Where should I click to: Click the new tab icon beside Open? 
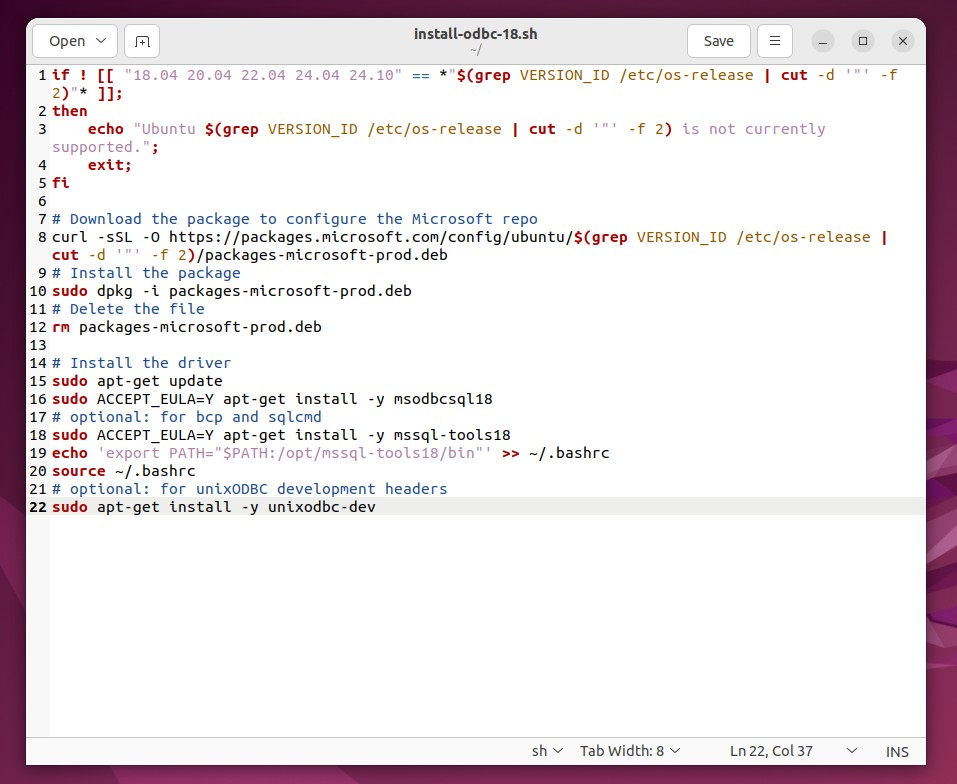pos(141,41)
